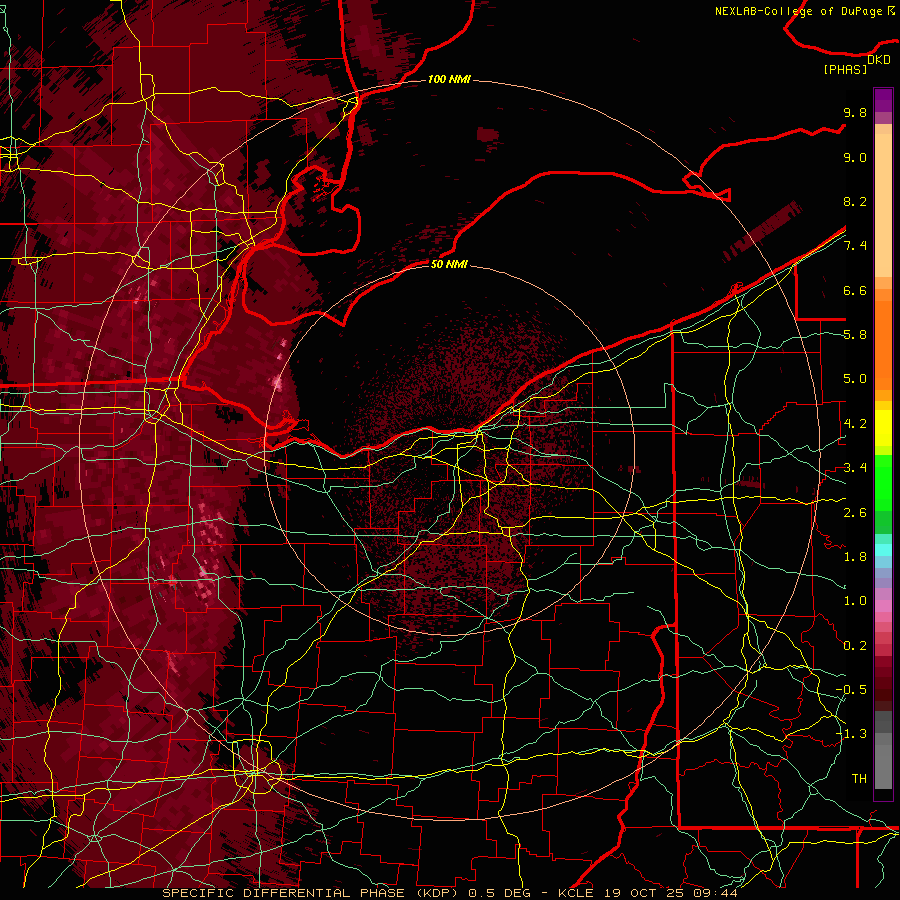
Task: Click the 100 NMI range ring label
Action: [x=449, y=79]
